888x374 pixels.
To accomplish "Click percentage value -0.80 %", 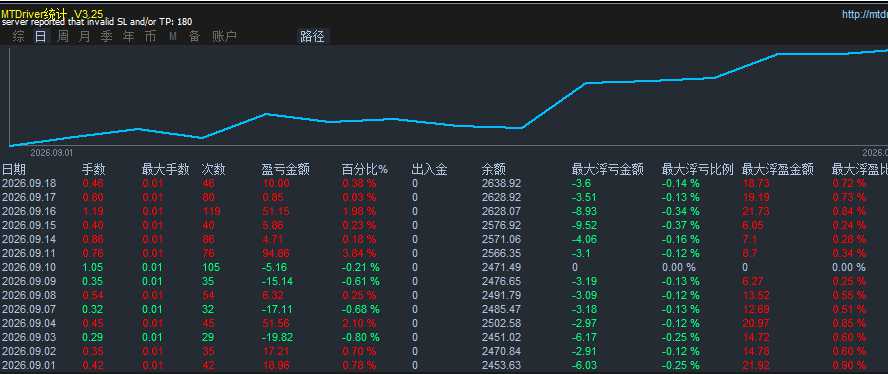I will coord(360,337).
